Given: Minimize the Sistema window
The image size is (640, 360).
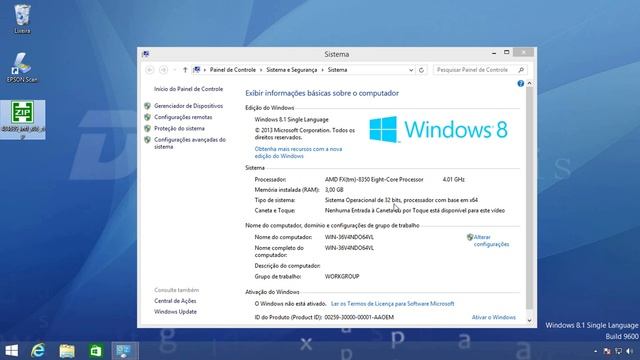Looking at the screenshot, I should pos(494,53).
